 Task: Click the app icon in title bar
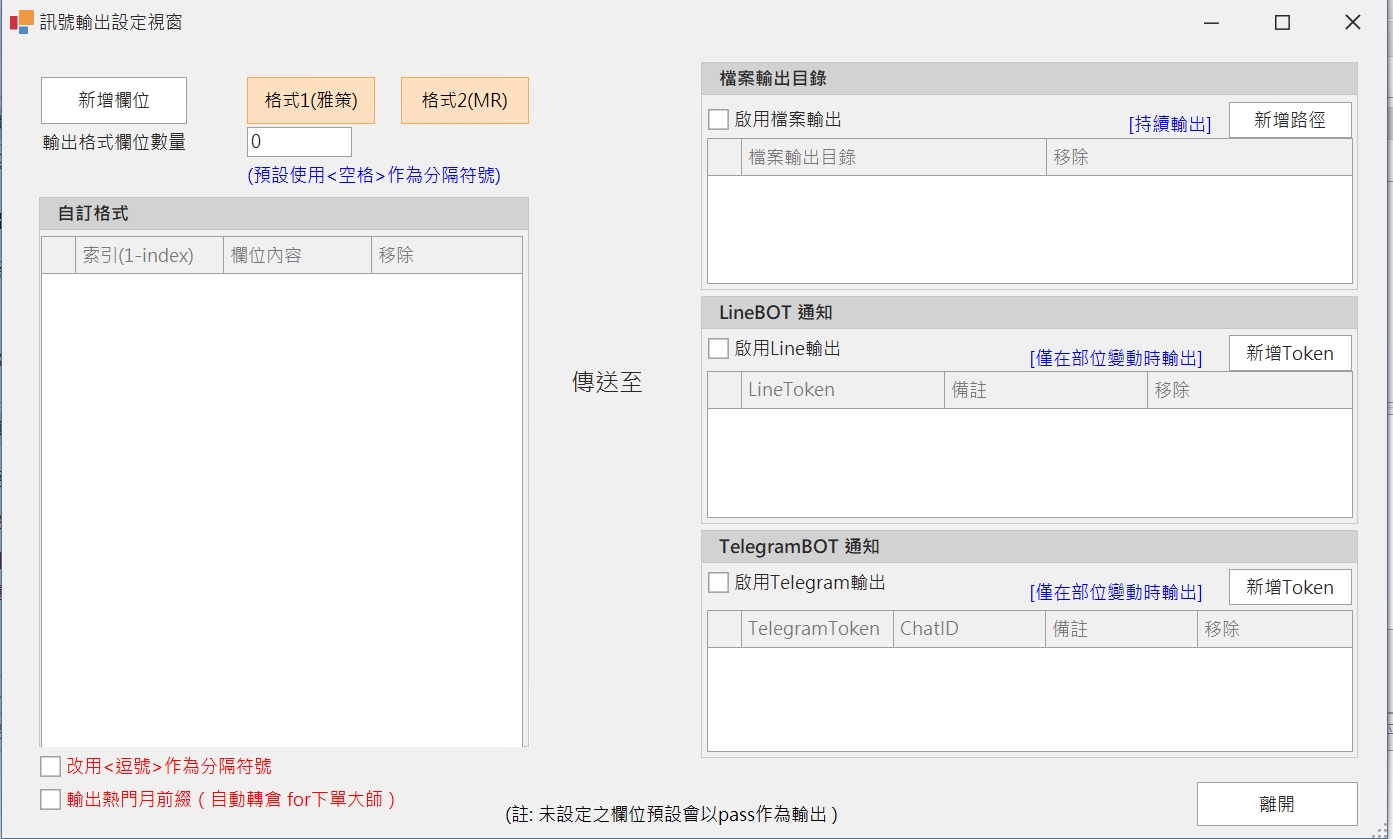(22, 22)
